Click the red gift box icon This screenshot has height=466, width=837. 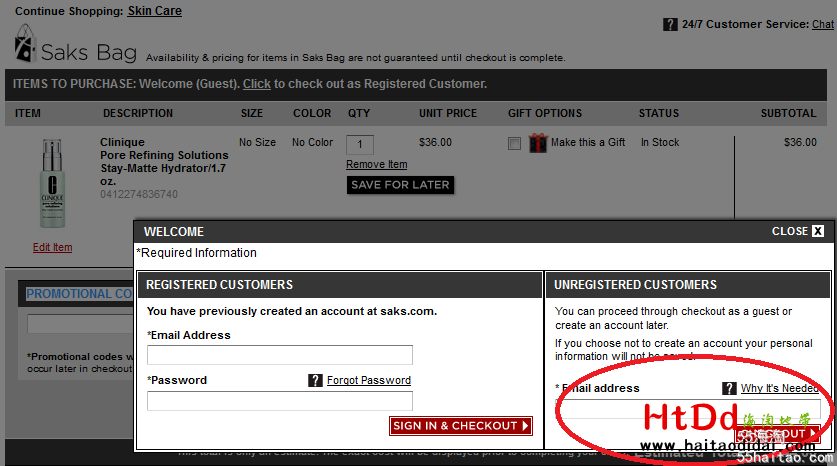[538, 143]
